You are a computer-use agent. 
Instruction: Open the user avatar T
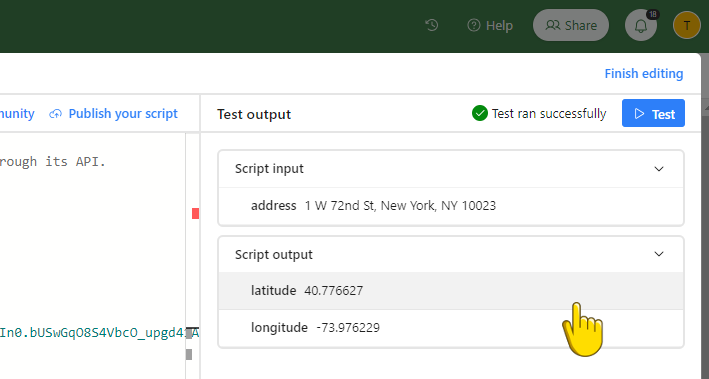coord(686,25)
